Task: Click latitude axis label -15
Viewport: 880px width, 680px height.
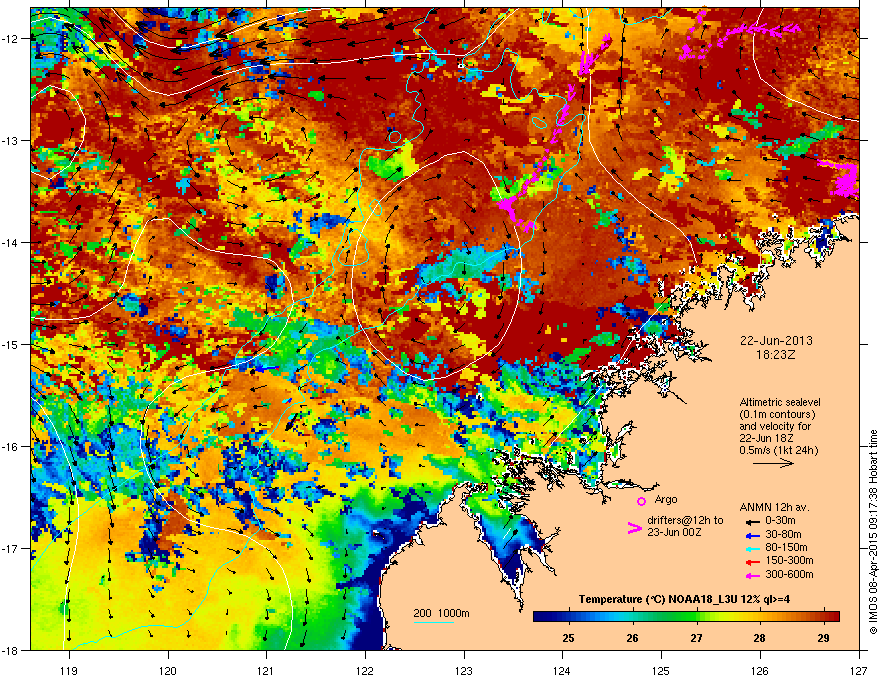Action: [x=11, y=344]
